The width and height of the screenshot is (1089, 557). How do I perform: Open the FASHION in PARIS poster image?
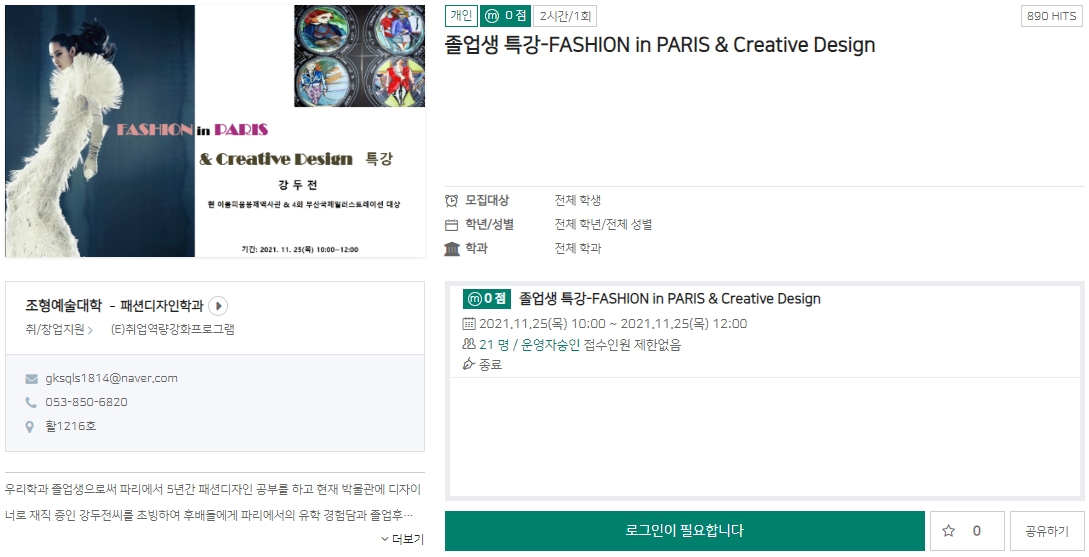click(215, 131)
